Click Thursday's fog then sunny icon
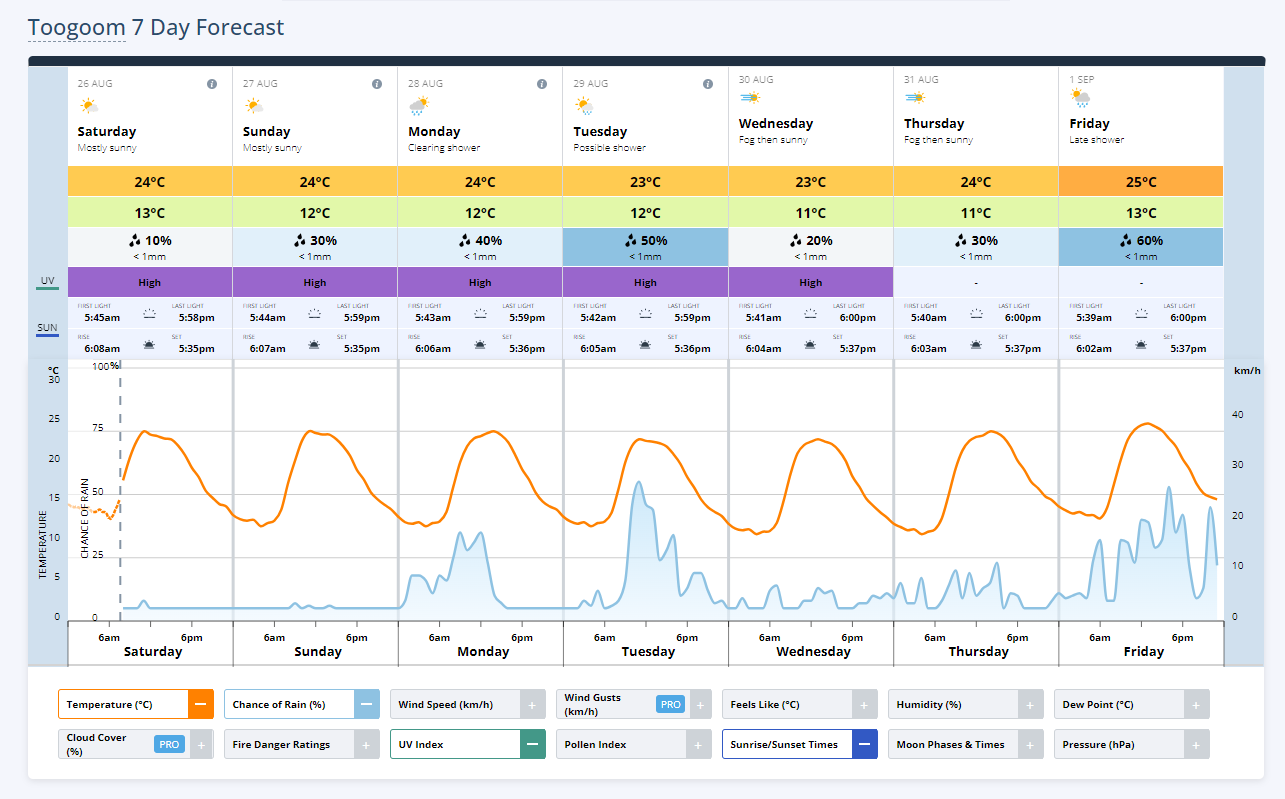 click(914, 98)
